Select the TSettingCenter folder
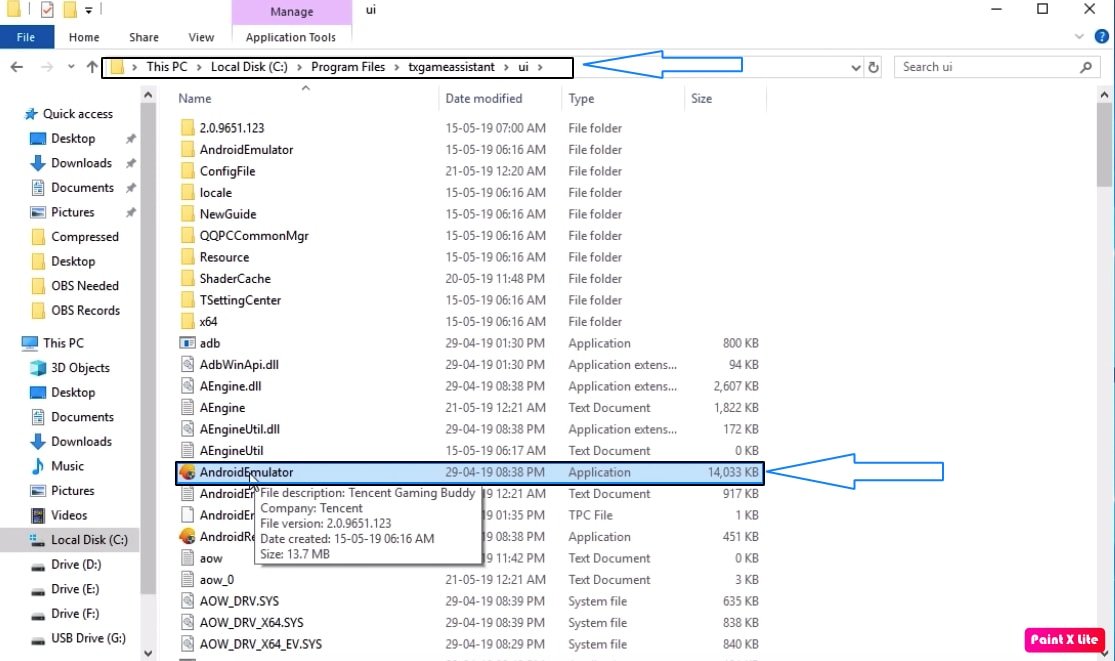Viewport: 1115px width, 661px height. click(240, 300)
